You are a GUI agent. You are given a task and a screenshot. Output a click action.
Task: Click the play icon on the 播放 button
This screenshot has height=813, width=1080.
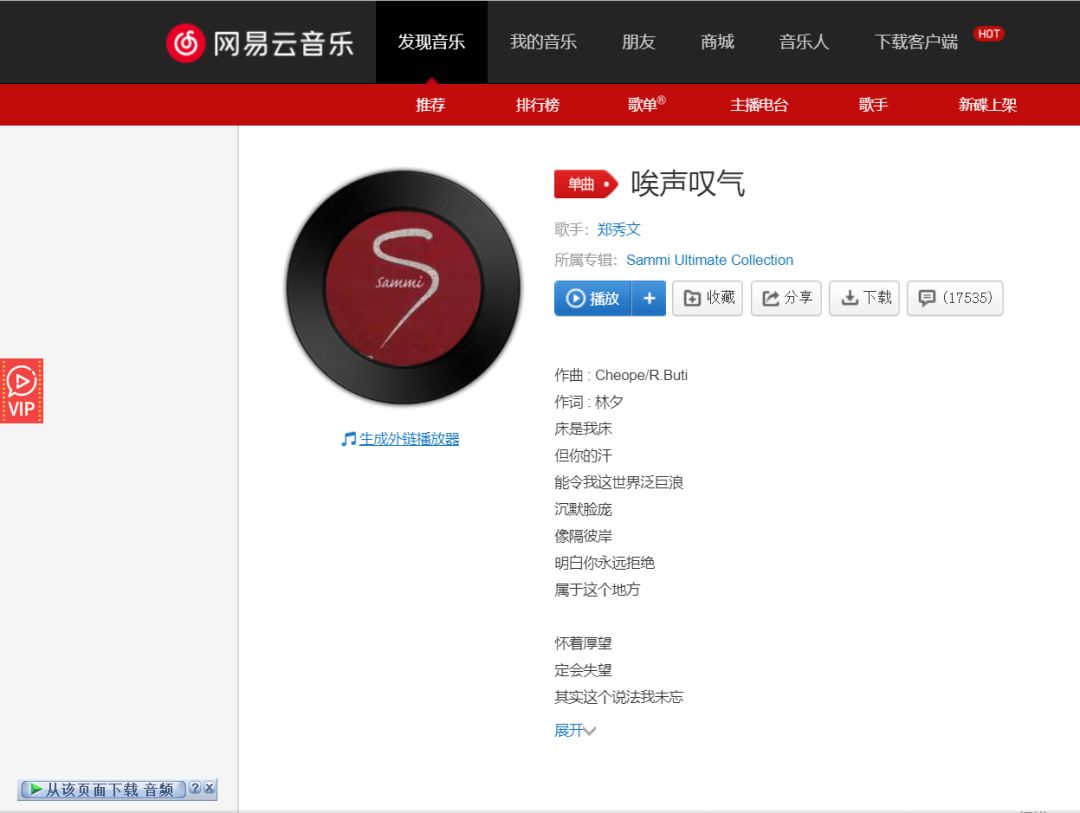(x=575, y=297)
